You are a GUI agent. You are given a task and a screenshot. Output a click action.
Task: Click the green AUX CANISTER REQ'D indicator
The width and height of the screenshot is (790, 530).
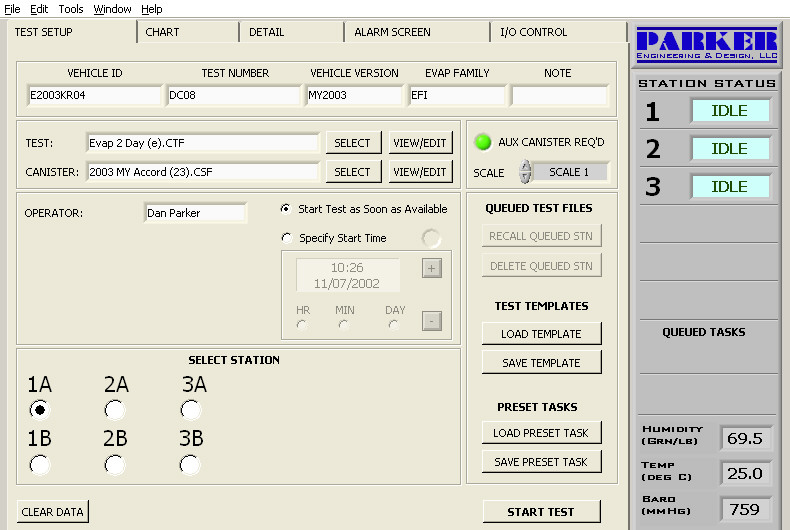[x=483, y=142]
